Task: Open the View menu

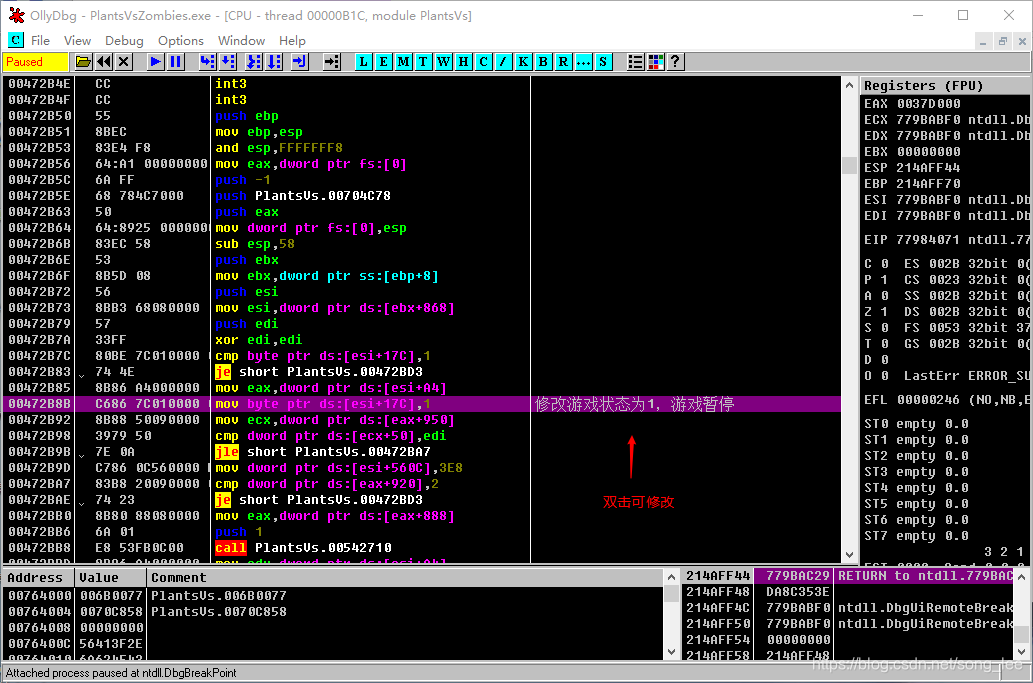Action: (77, 41)
